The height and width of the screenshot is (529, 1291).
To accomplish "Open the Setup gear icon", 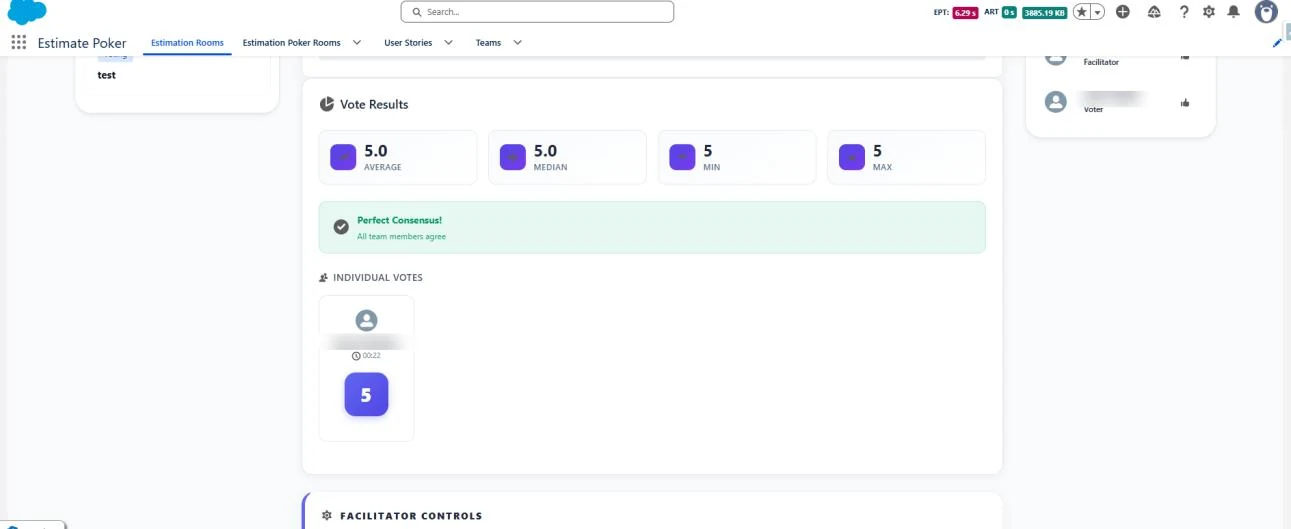I will pos(1209,12).
